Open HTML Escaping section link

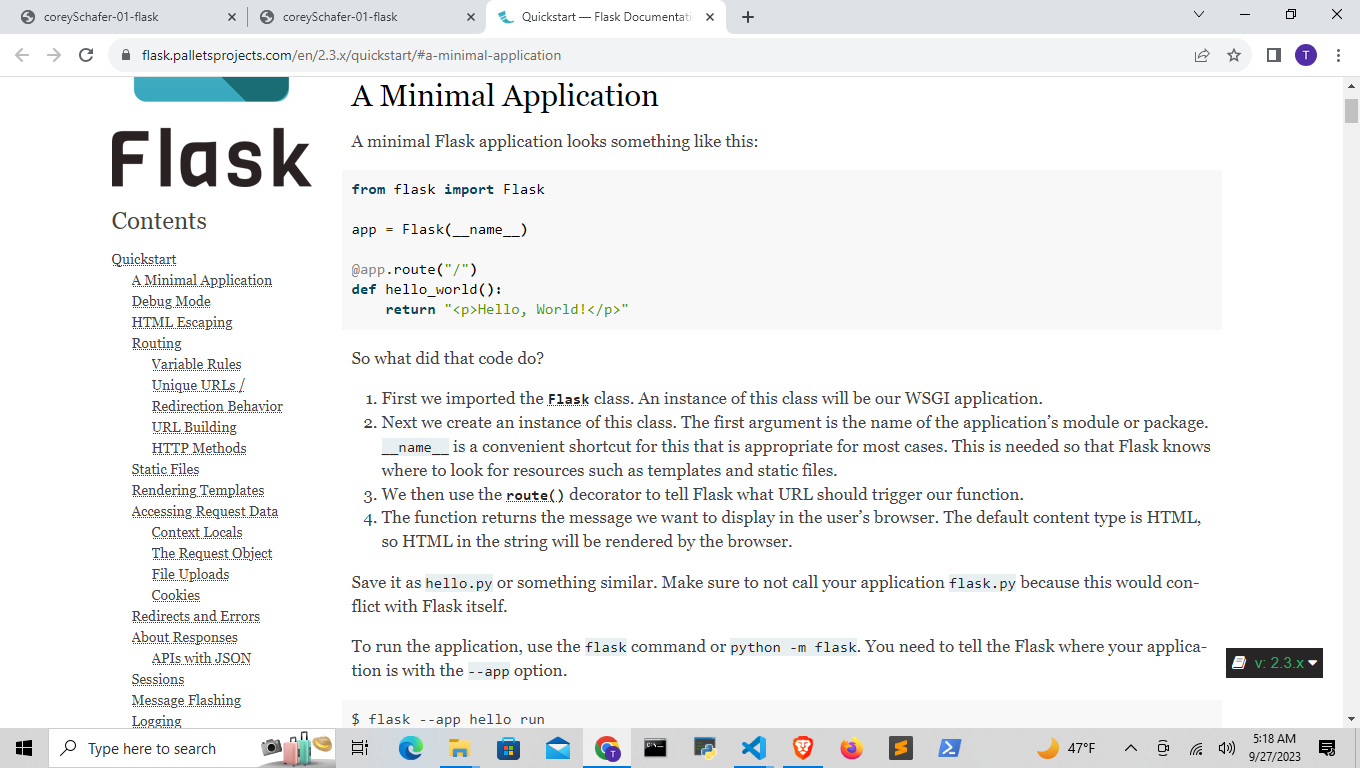click(182, 323)
